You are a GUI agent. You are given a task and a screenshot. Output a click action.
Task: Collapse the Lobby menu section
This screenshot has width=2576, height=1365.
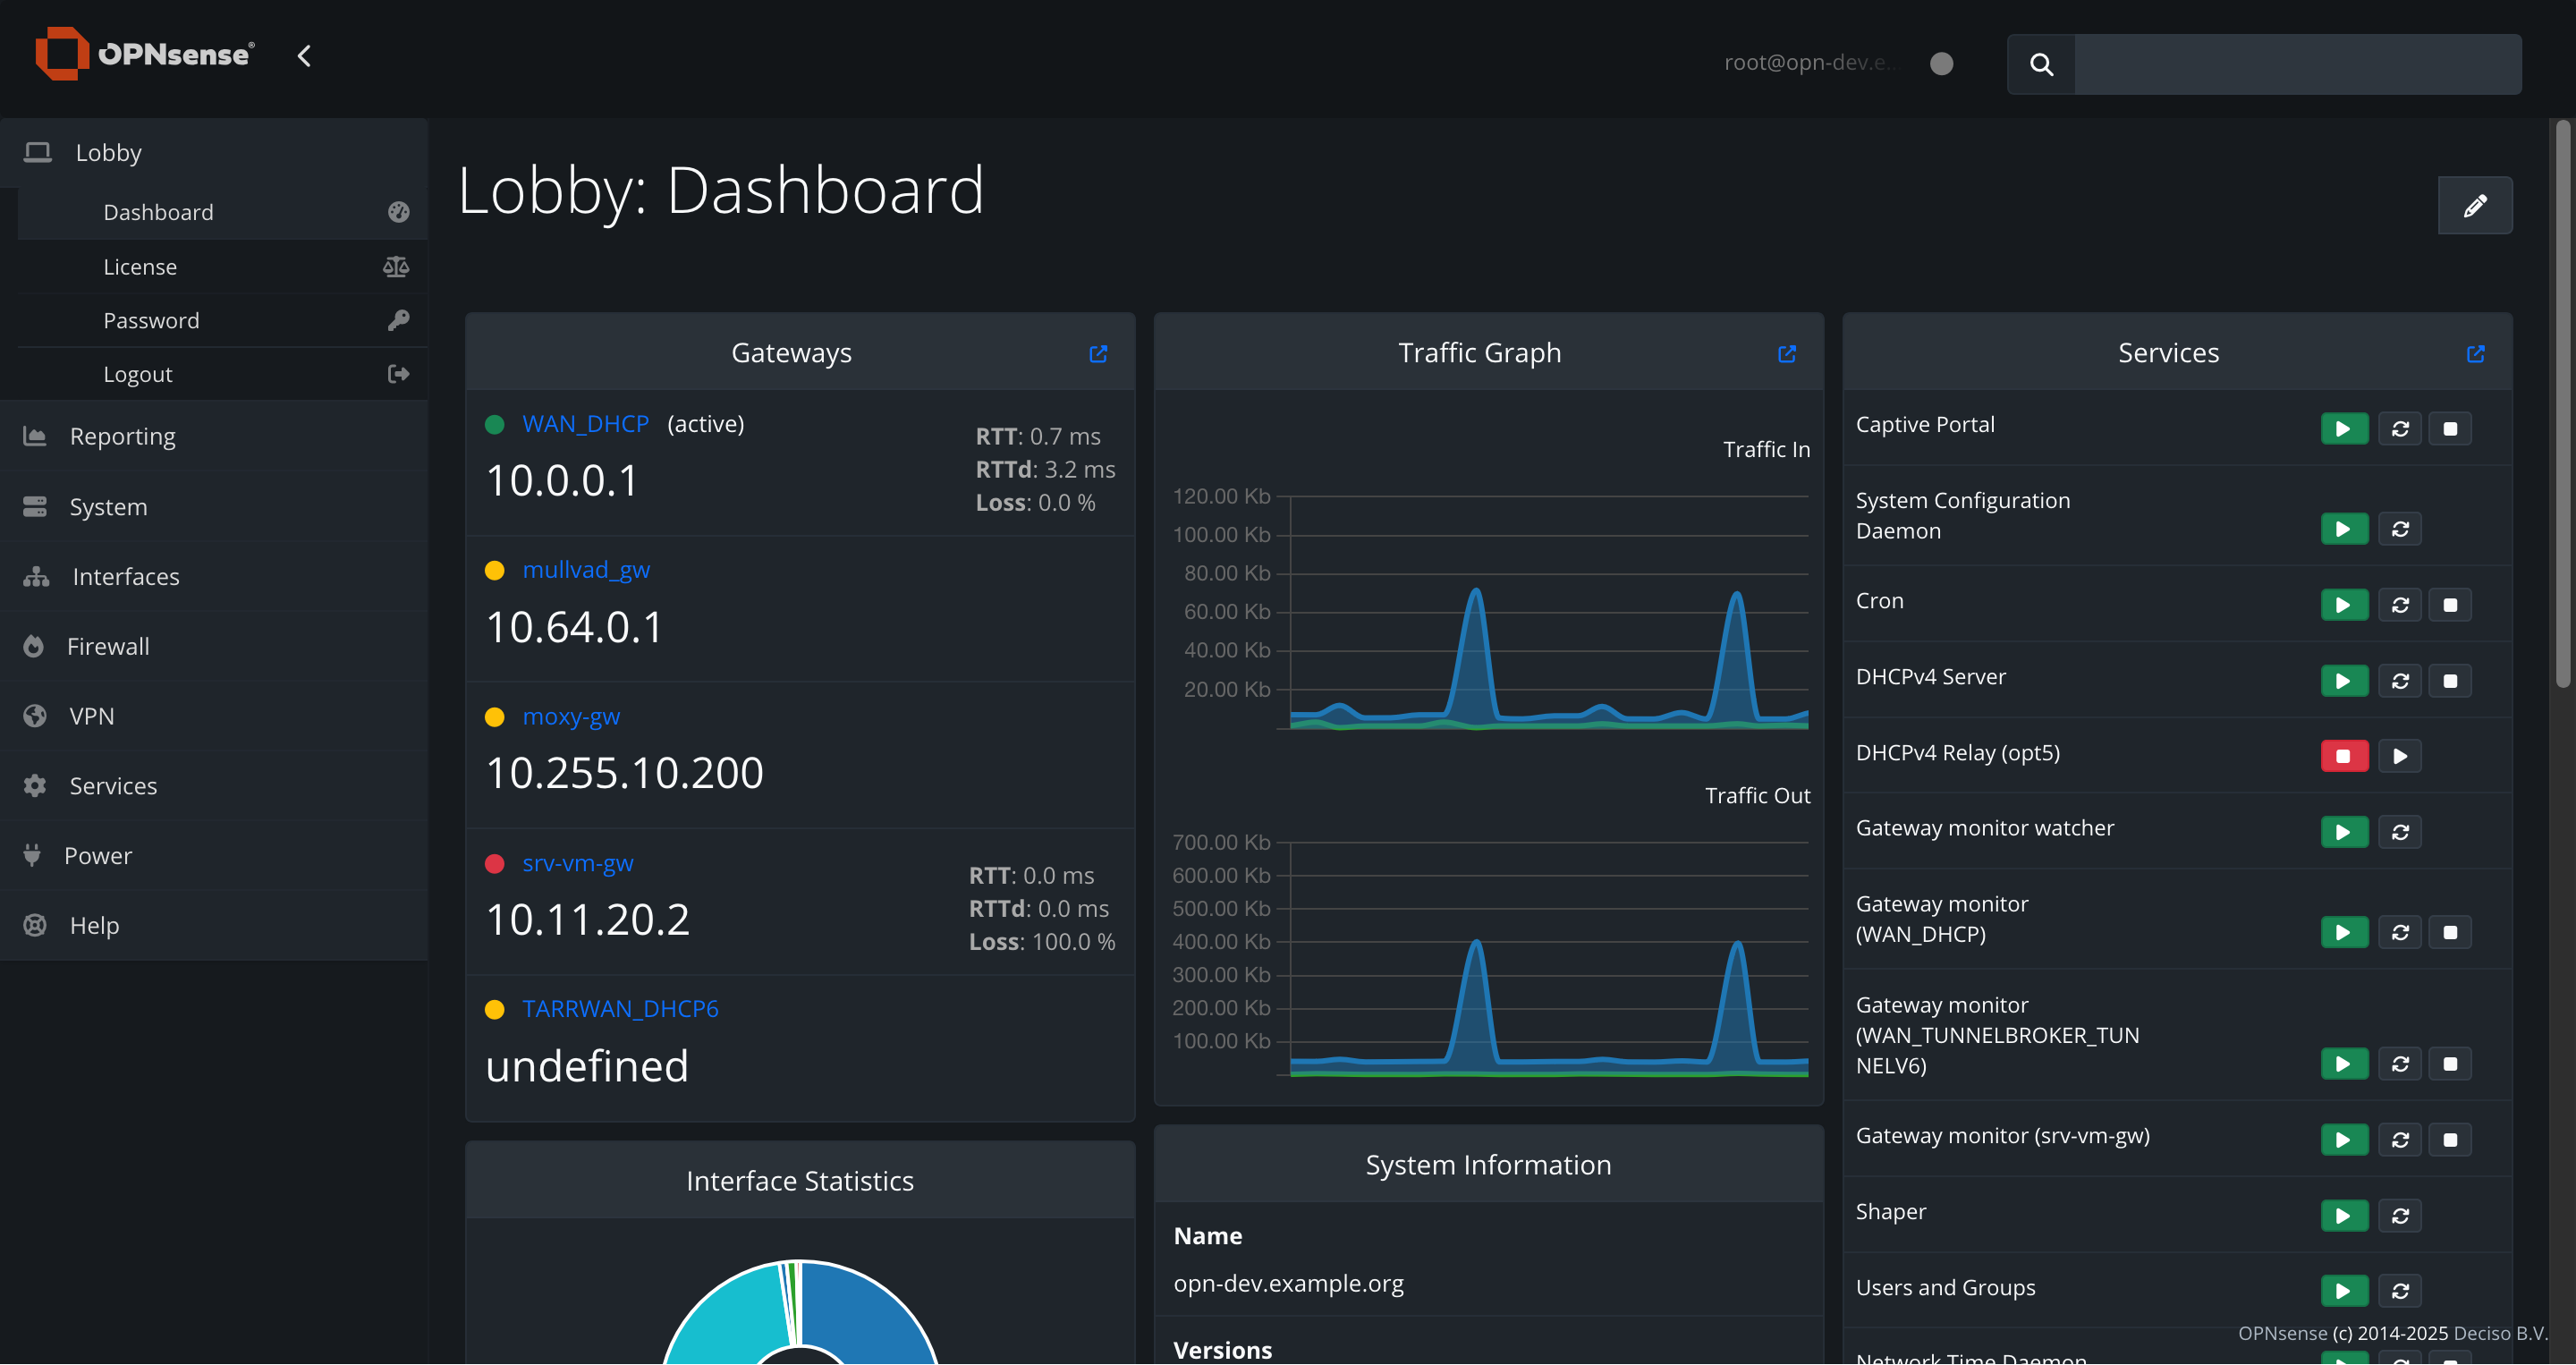coord(109,153)
